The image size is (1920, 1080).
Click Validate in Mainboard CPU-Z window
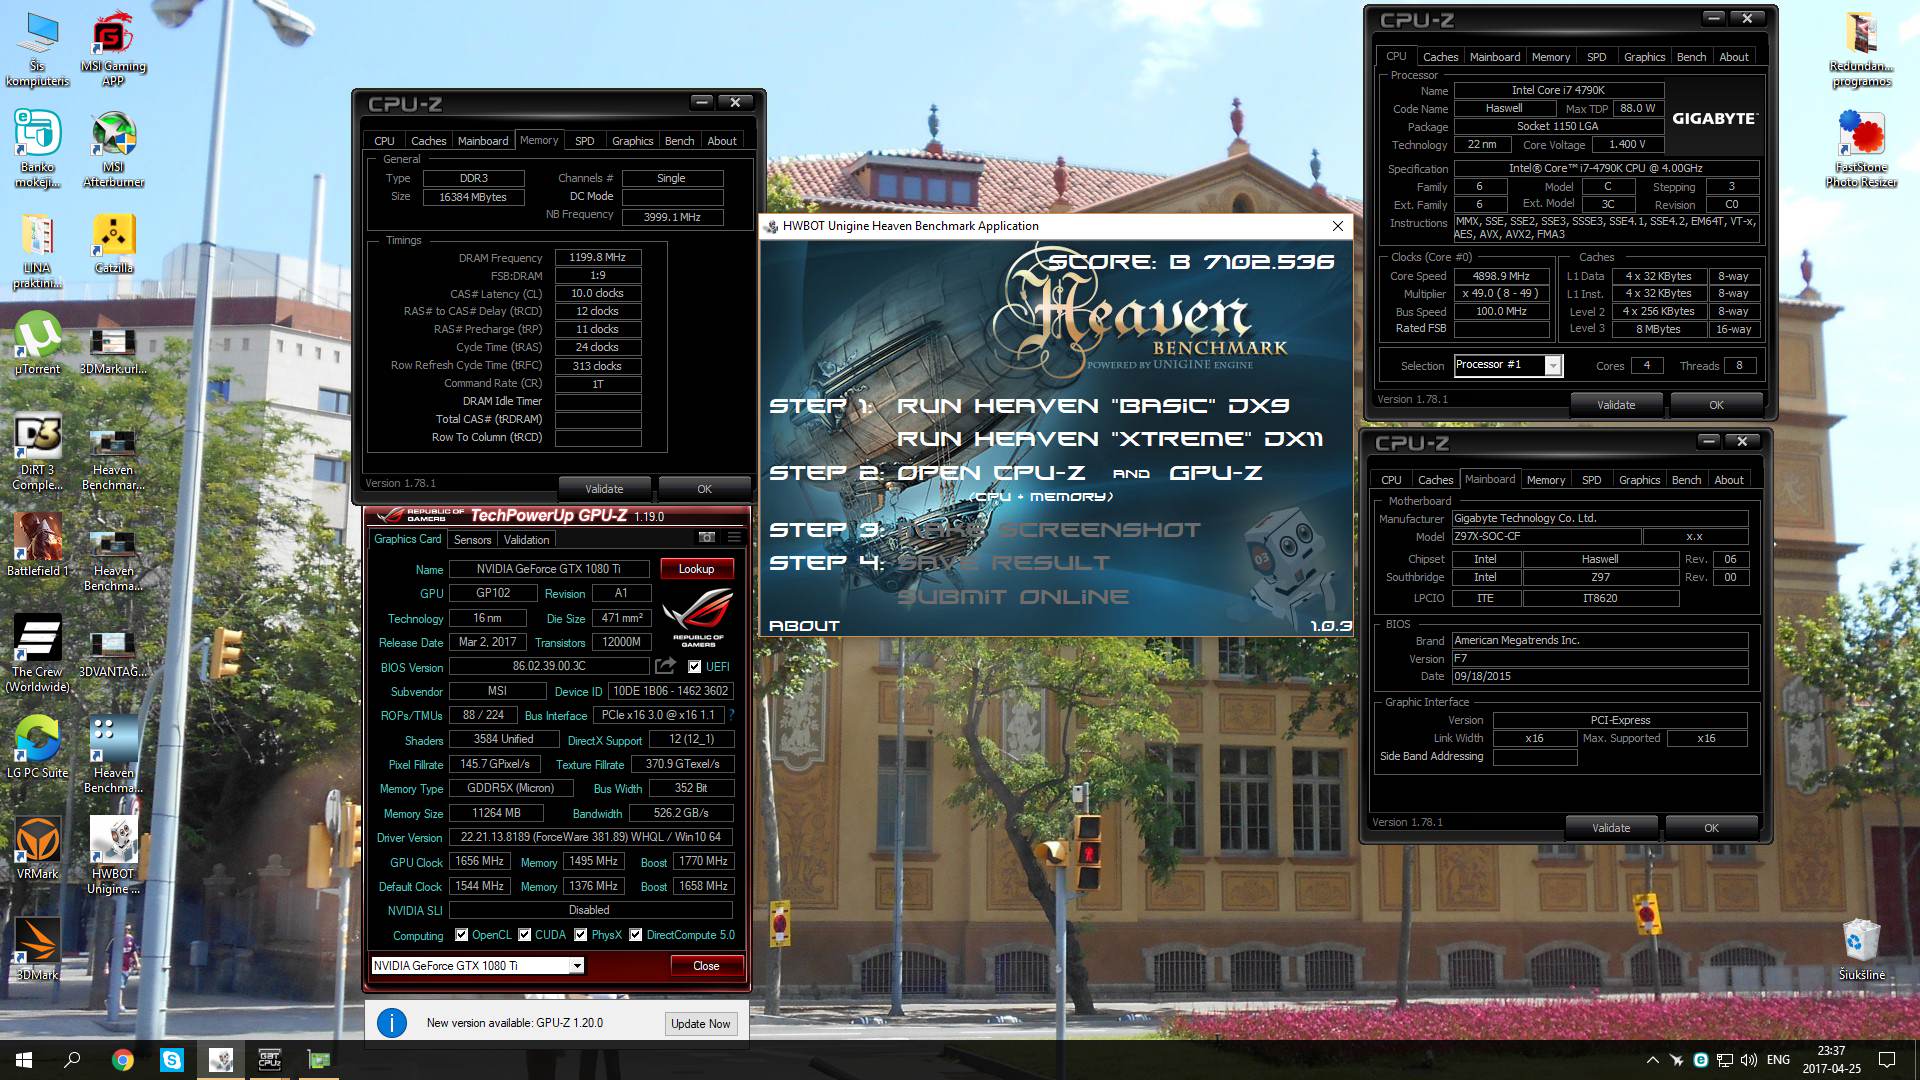(1611, 828)
